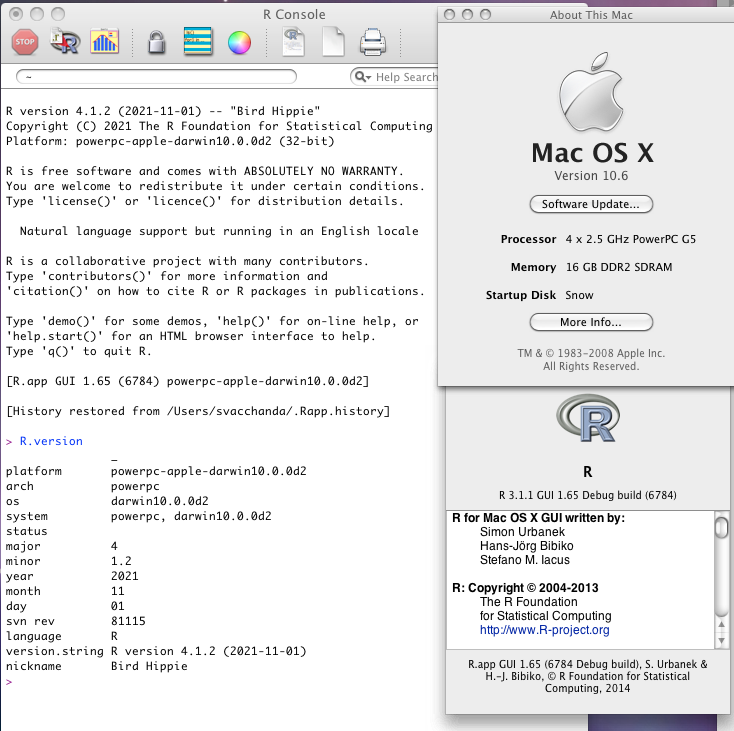Click the Startup Disk value Snow
This screenshot has height=731, width=734.
coord(579,295)
